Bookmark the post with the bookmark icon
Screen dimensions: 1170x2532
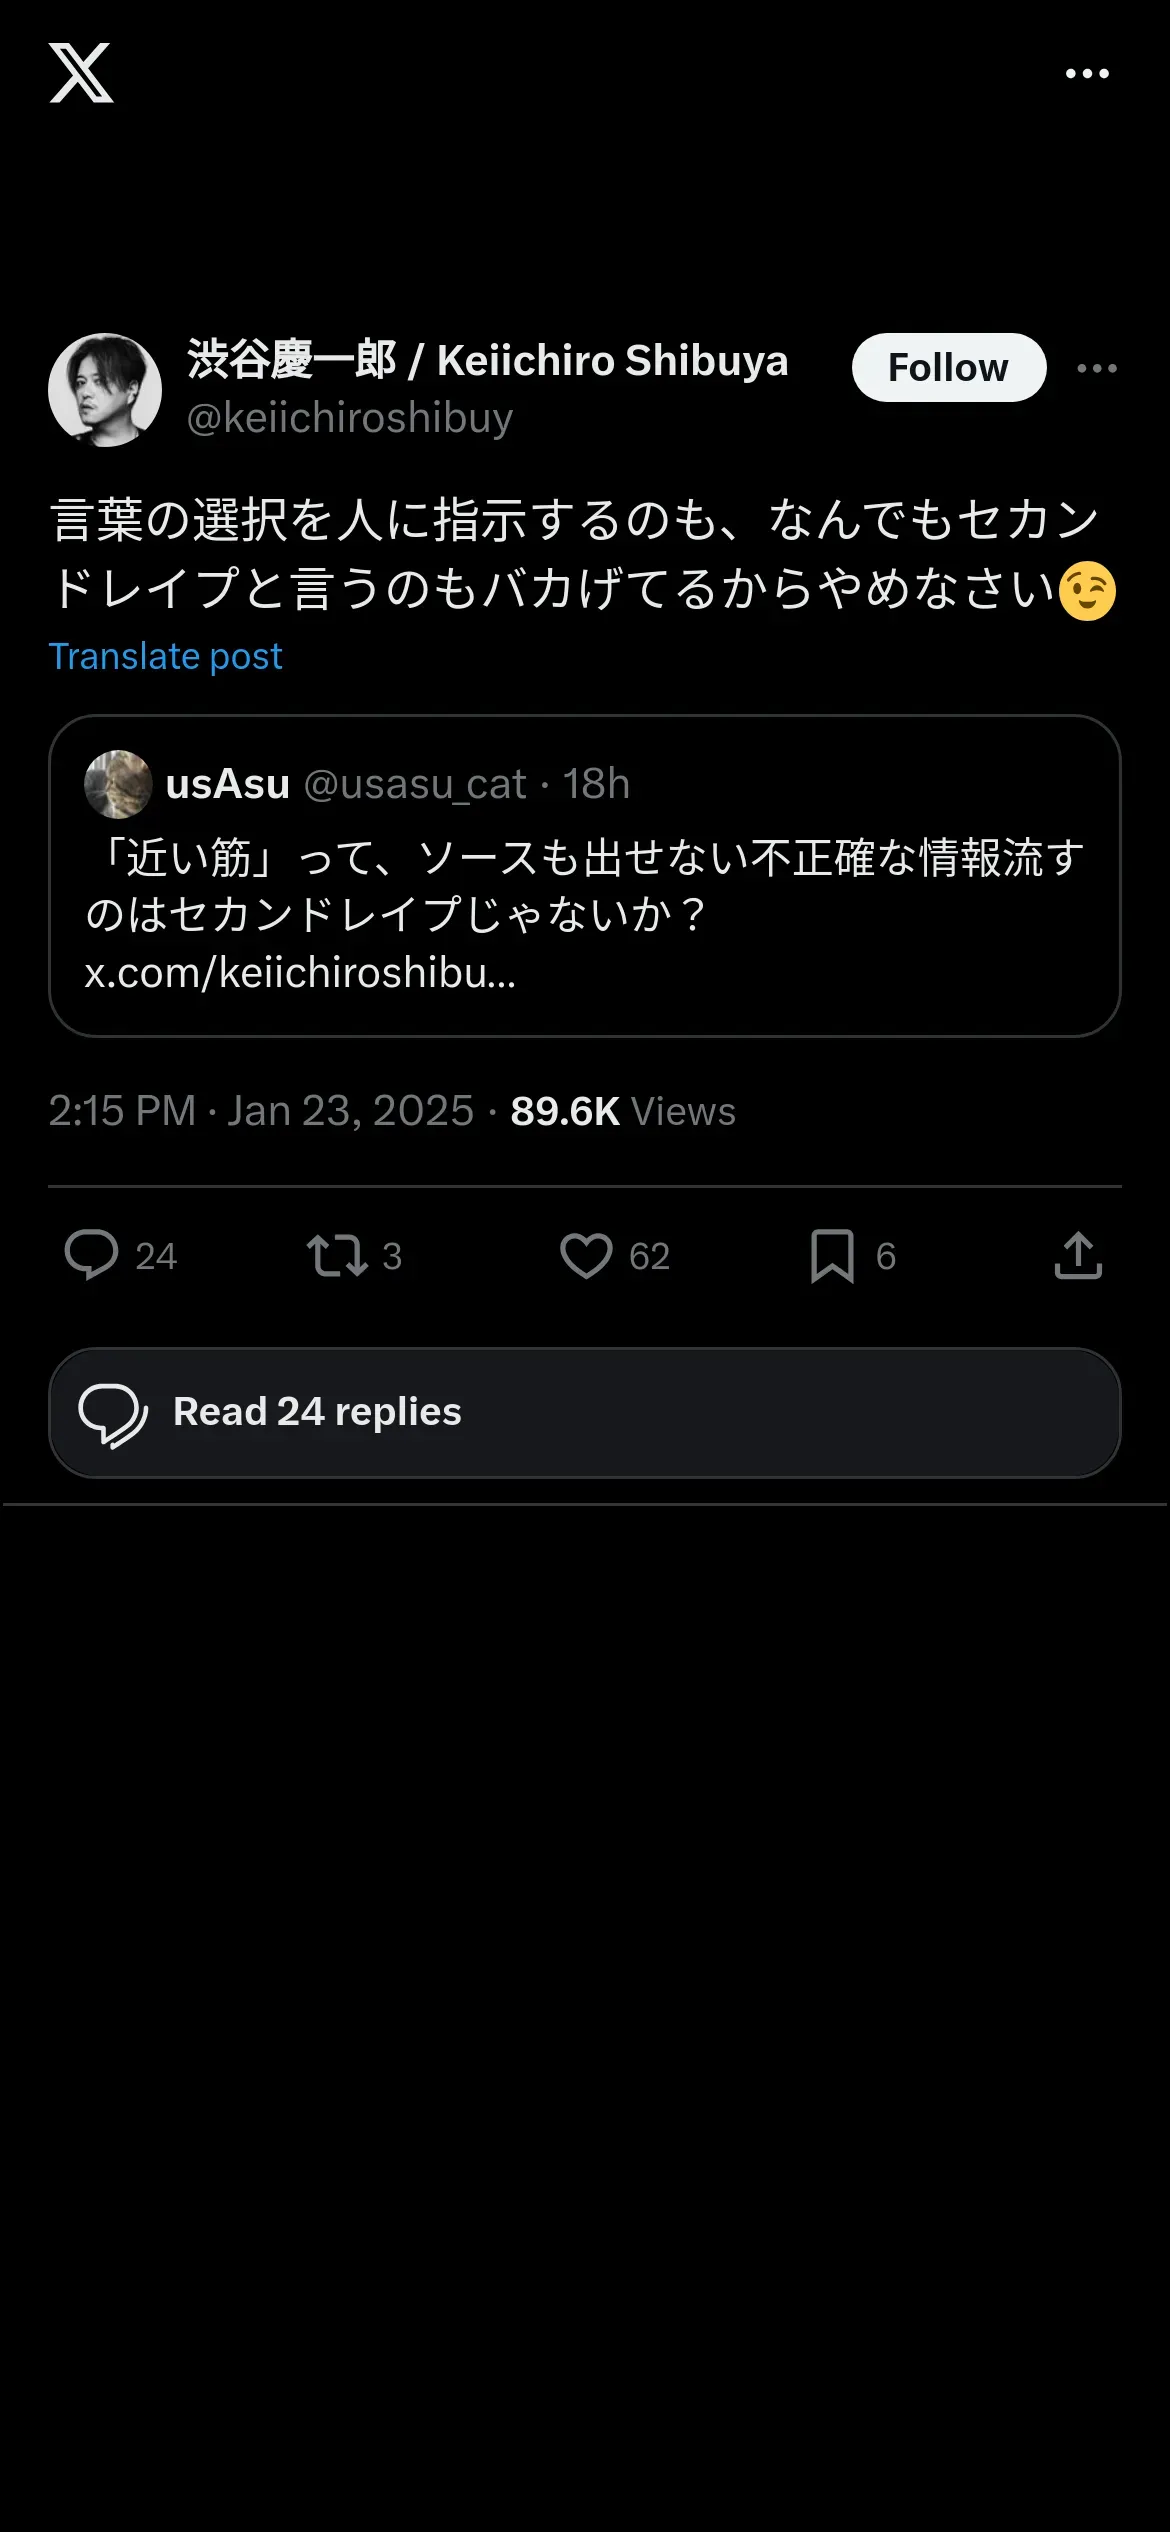832,1255
